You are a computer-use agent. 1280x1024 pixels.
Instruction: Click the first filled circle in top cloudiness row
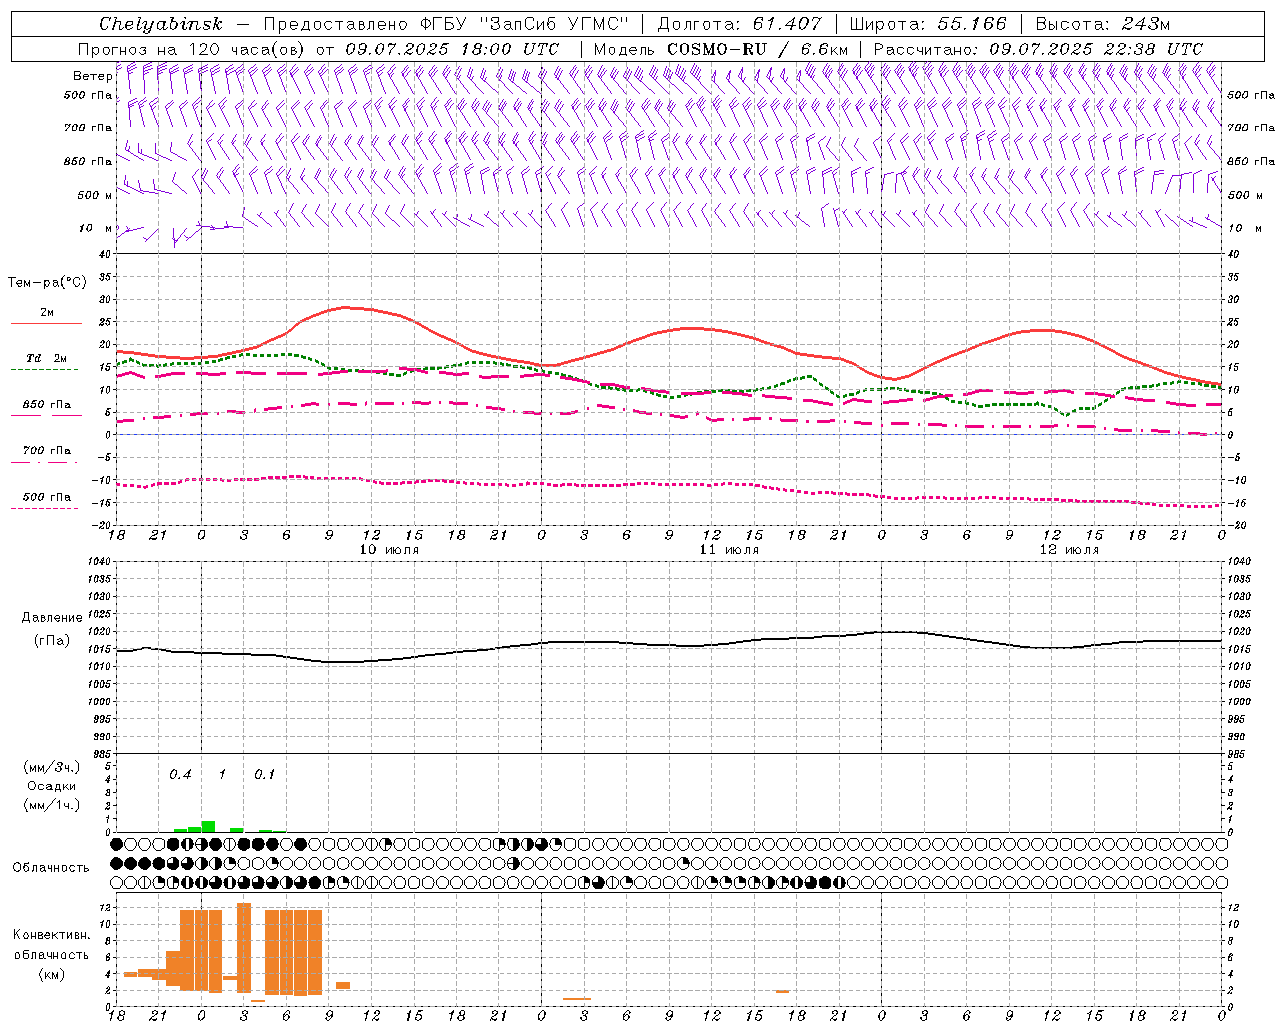point(116,844)
